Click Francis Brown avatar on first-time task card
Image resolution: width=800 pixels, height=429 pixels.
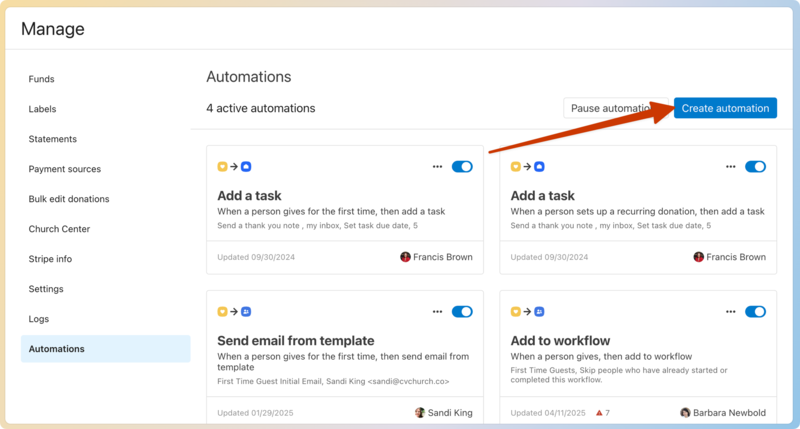click(405, 257)
